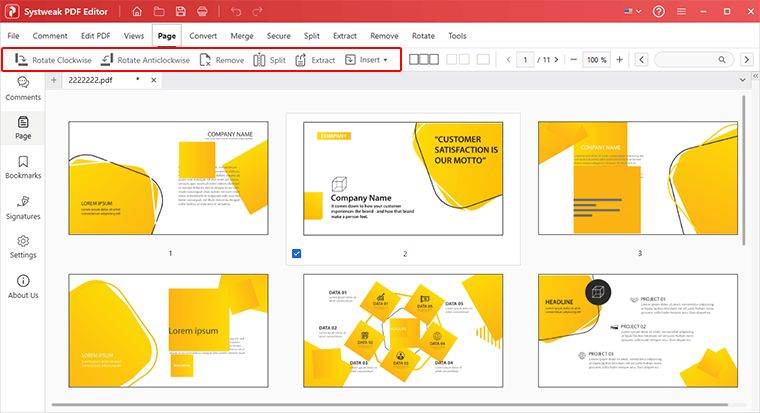Rotate the page Clockwise
Image resolution: width=760 pixels, height=413 pixels.
tap(53, 60)
